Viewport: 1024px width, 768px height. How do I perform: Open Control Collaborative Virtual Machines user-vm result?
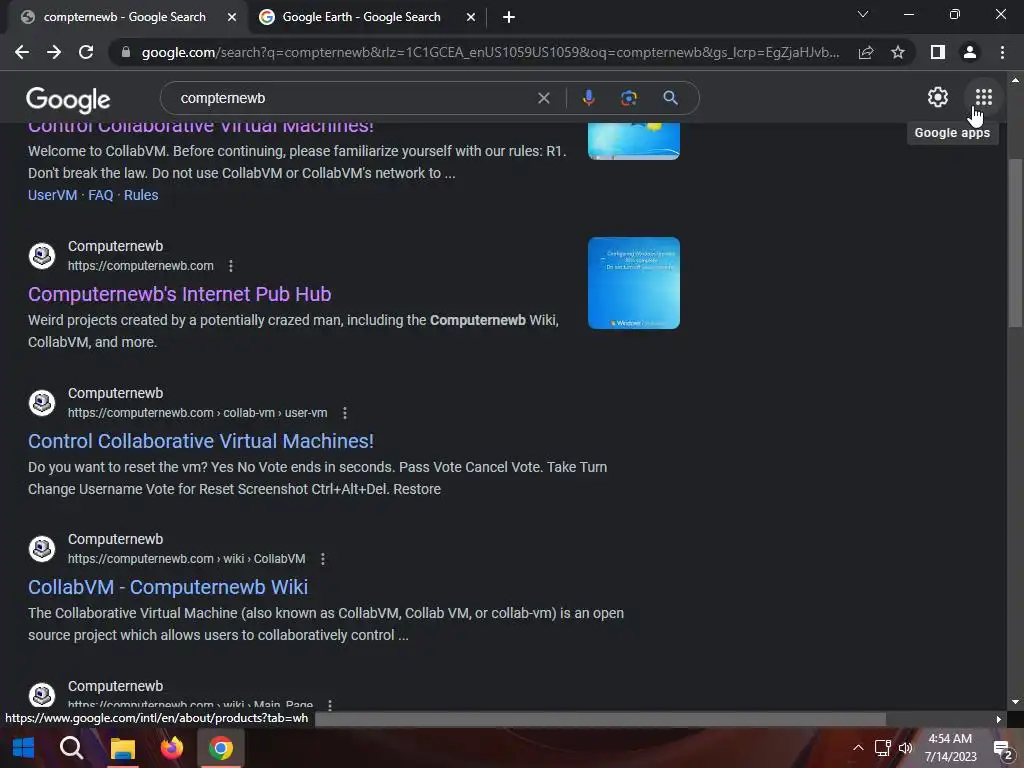coord(200,441)
